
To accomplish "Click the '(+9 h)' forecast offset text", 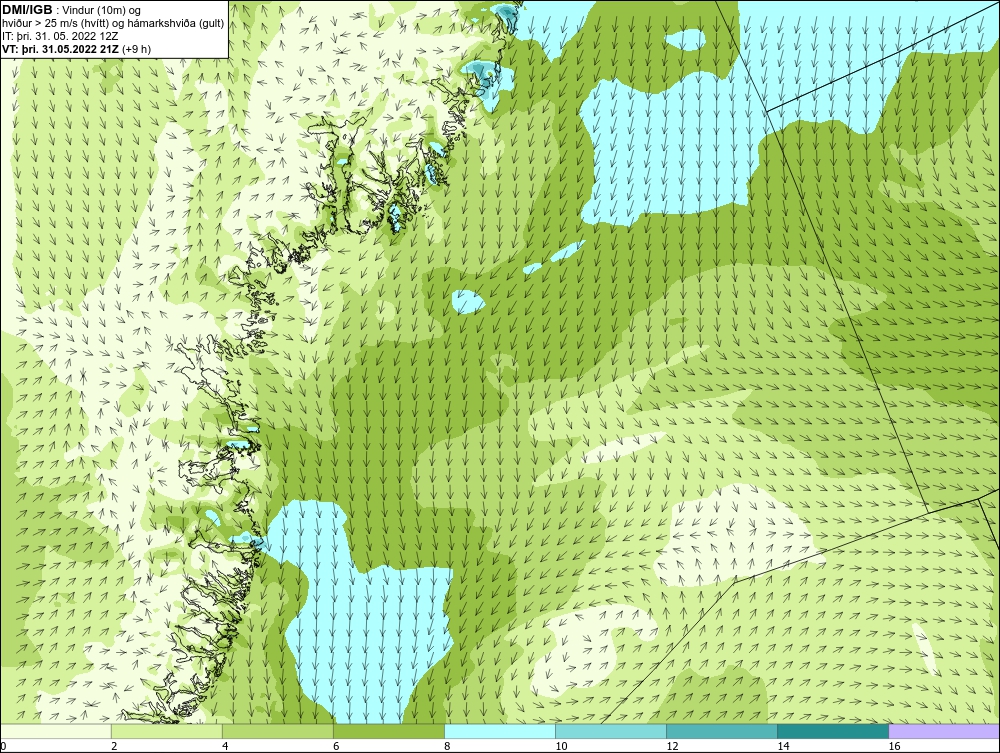I will click(x=135, y=49).
